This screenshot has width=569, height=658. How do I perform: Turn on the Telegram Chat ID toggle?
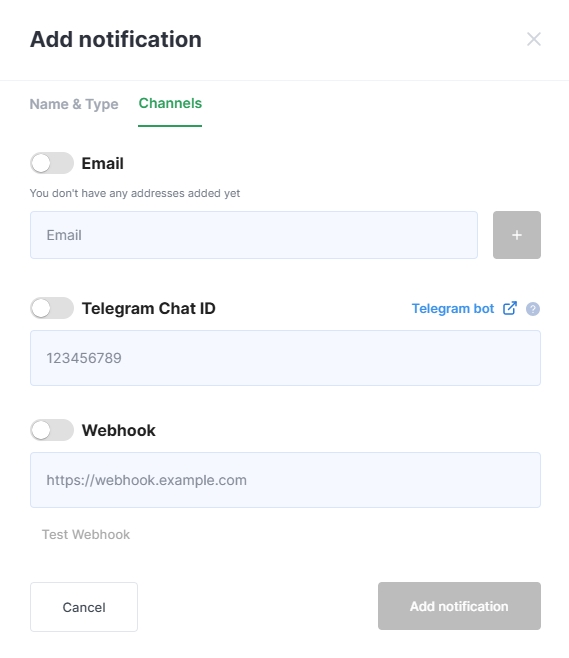pyautogui.click(x=52, y=308)
